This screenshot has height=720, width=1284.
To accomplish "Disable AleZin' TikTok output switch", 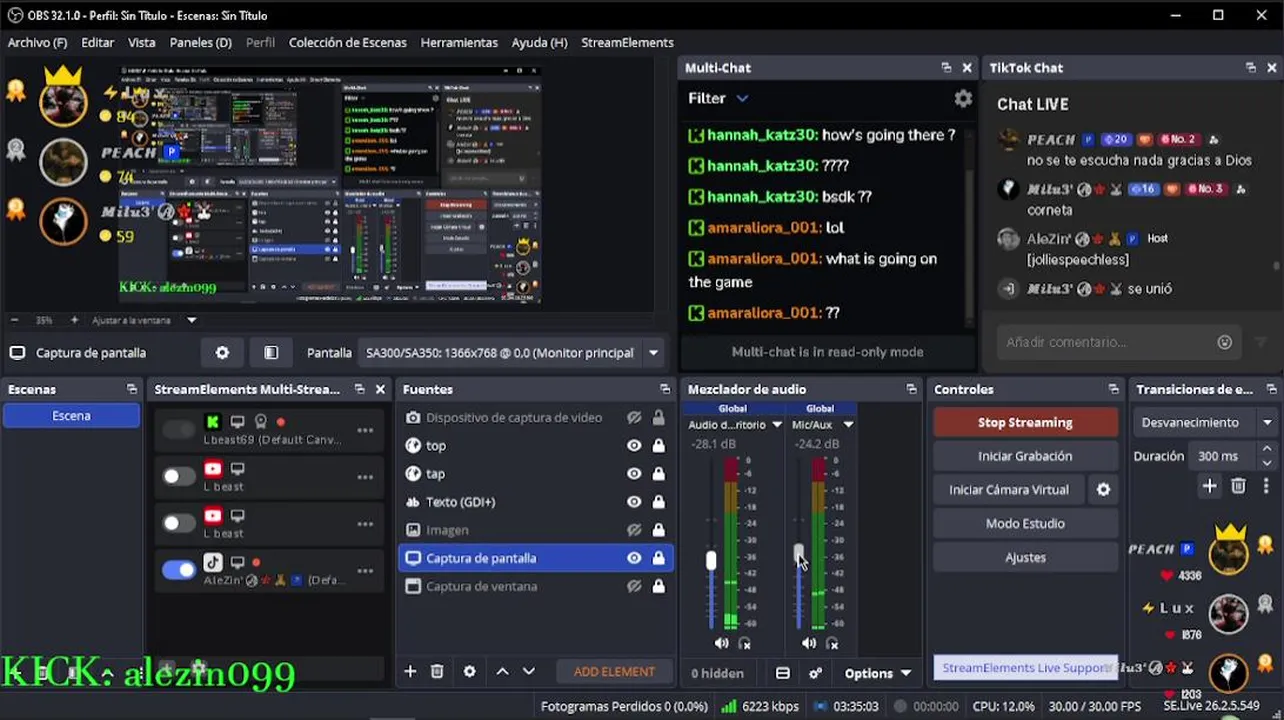I will [x=179, y=570].
